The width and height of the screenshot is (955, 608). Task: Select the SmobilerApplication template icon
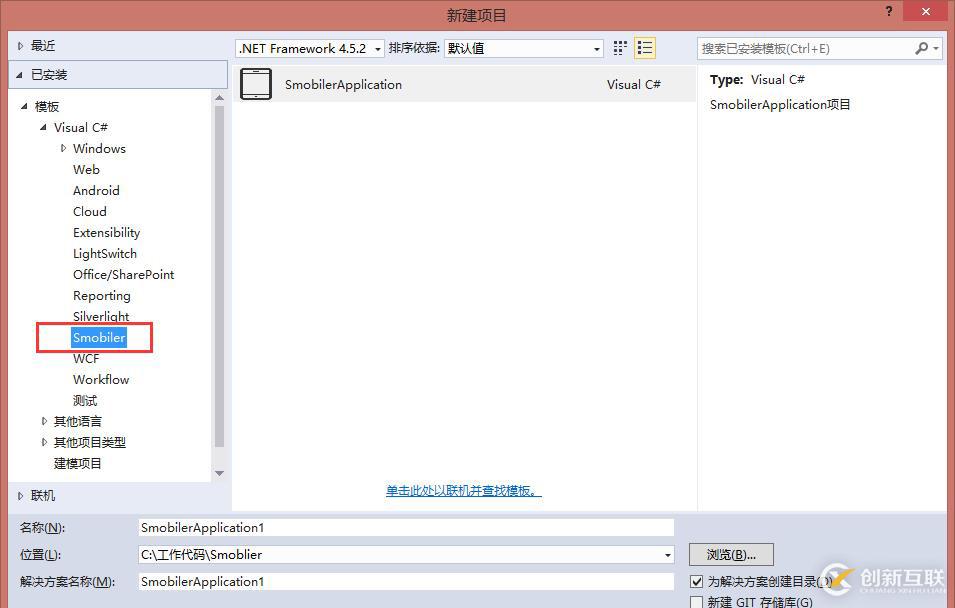(256, 84)
